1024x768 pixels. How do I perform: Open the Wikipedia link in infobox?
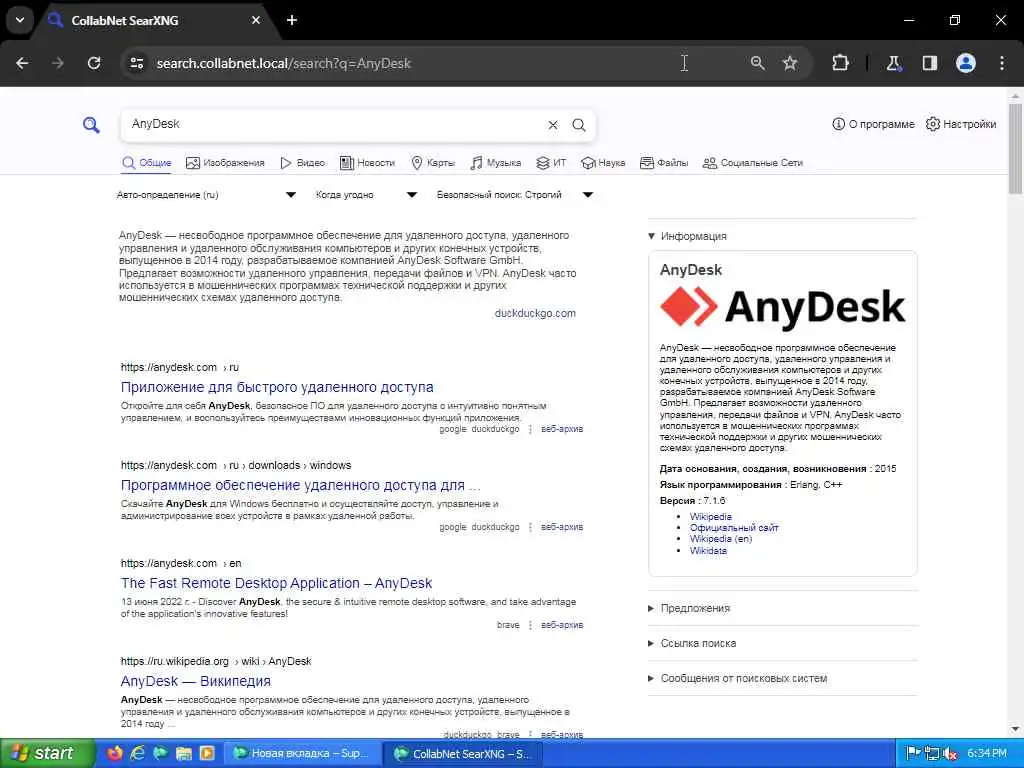[711, 517]
